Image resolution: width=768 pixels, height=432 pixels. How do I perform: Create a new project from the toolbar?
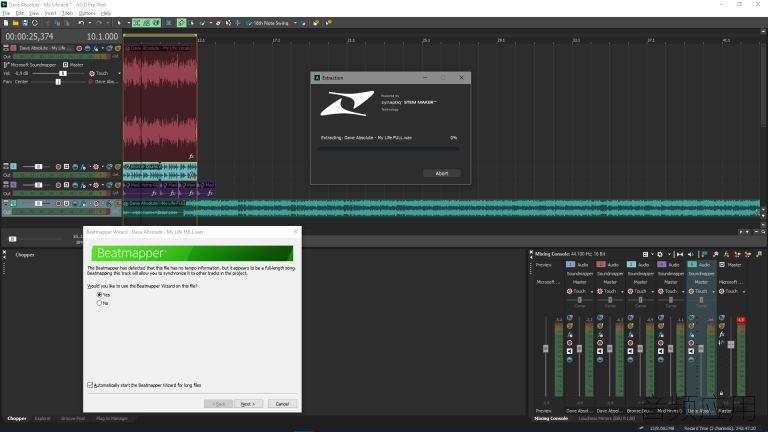(x=6, y=23)
